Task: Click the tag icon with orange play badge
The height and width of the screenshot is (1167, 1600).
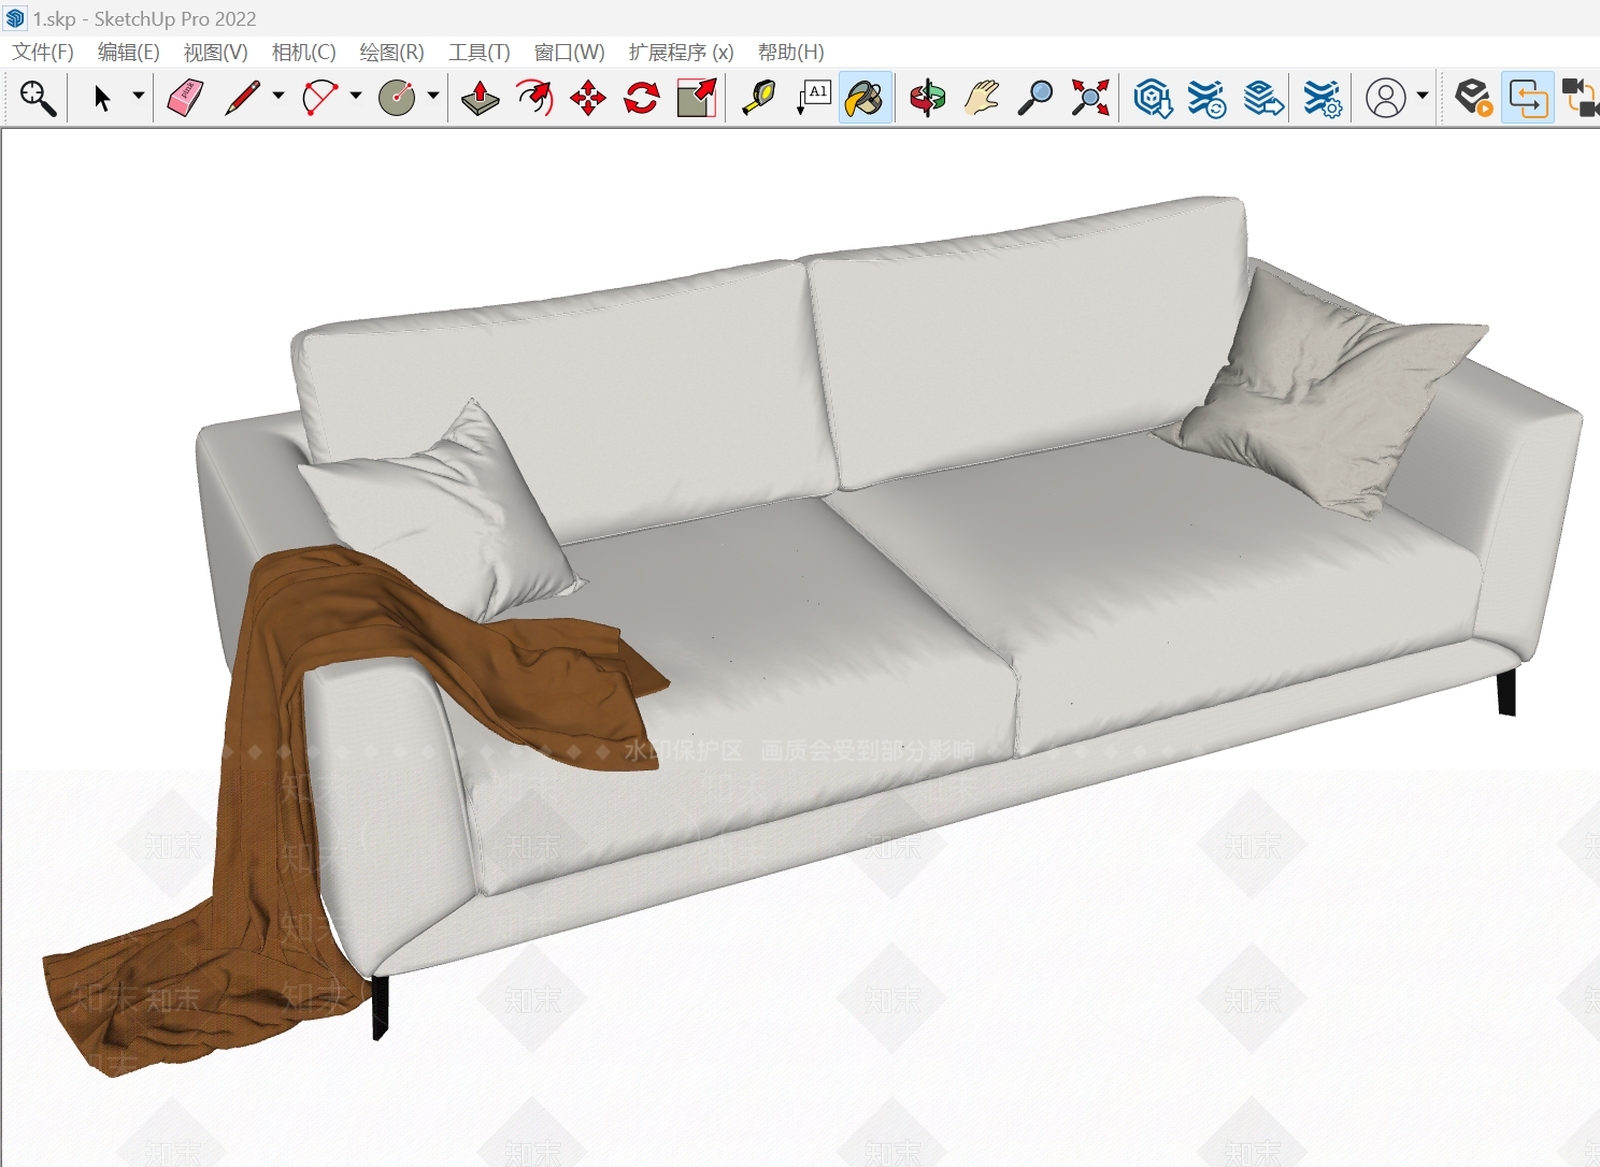Action: (1473, 98)
